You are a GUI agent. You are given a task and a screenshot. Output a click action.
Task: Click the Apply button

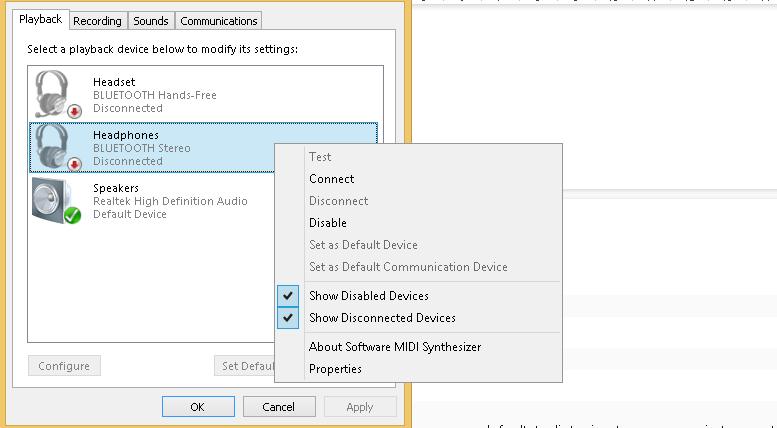(x=360, y=407)
